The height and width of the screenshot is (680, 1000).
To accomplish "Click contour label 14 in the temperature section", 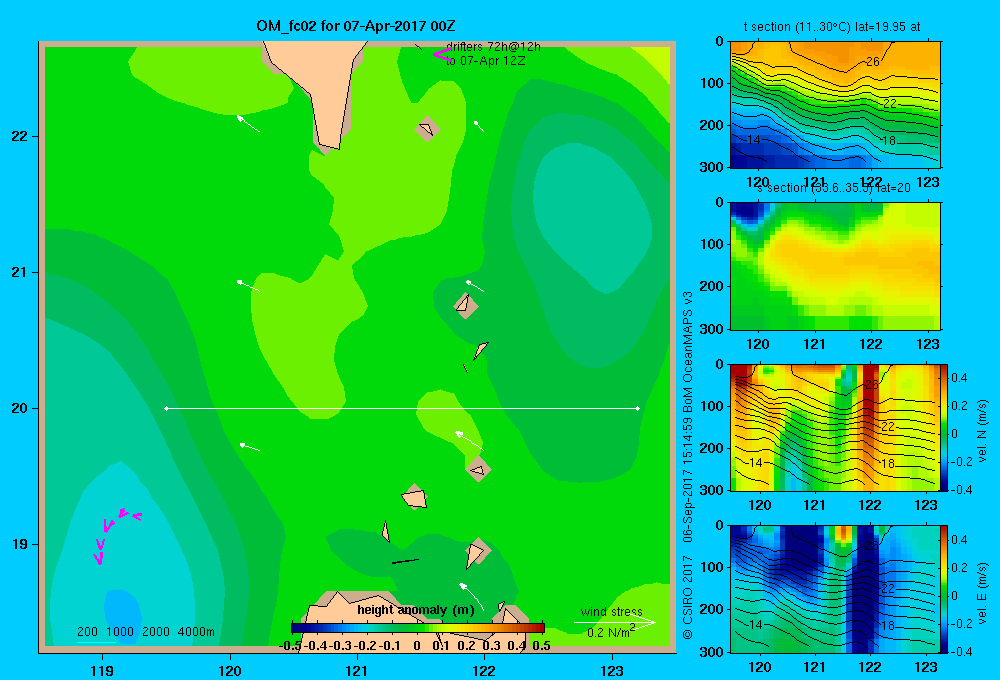I will 753,140.
